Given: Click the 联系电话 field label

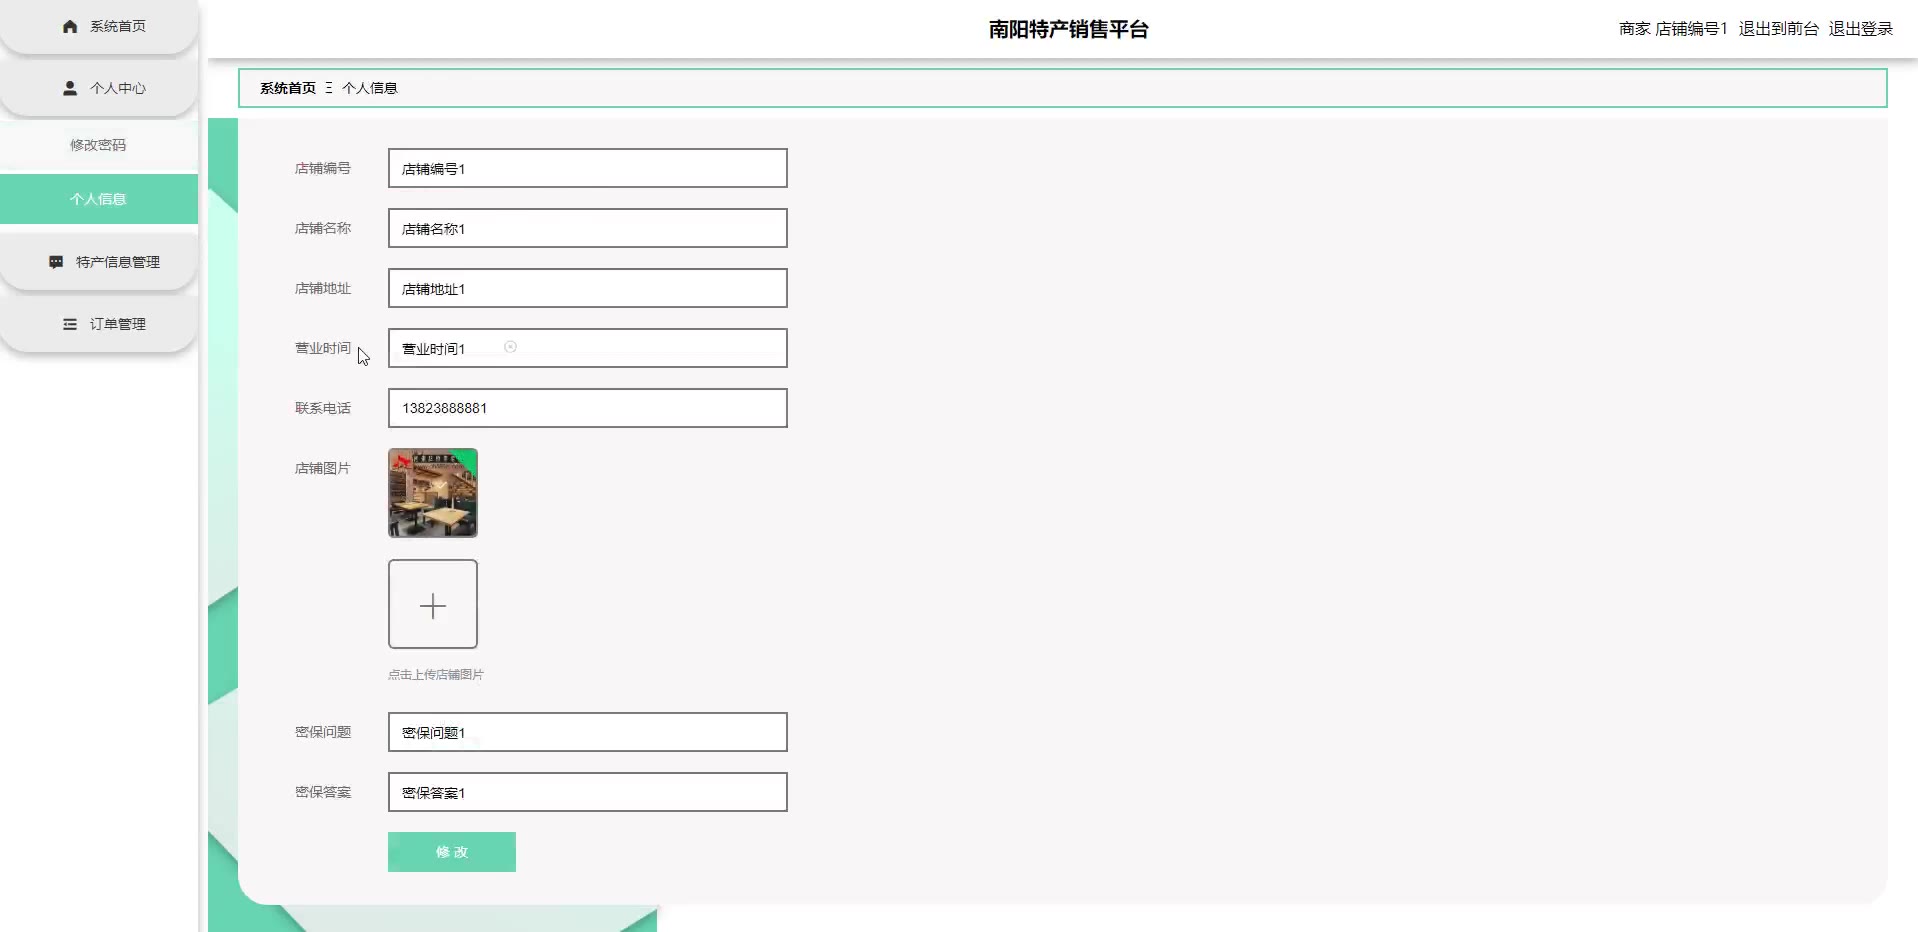Looking at the screenshot, I should click(x=323, y=408).
